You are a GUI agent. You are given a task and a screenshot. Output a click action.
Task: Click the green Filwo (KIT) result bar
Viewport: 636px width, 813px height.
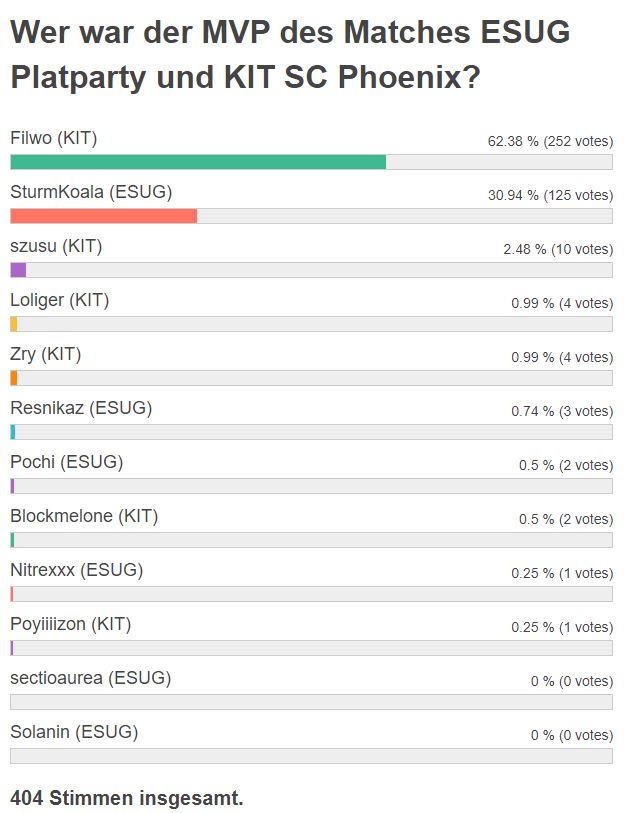[198, 162]
